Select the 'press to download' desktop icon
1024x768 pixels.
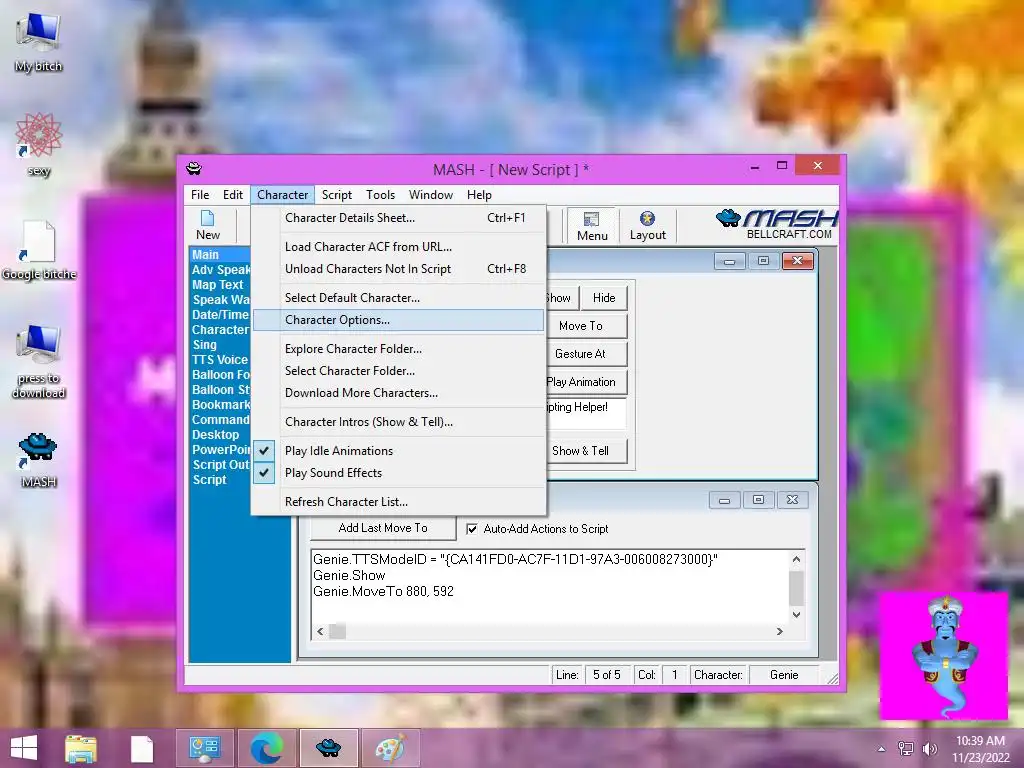click(x=39, y=361)
